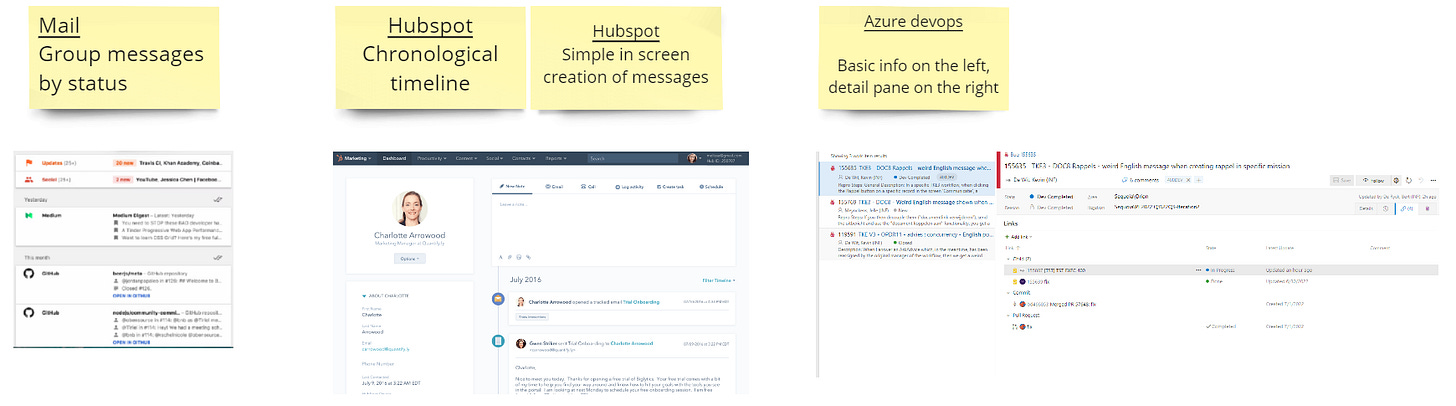Click Charlotte Arrowood's profile photo
The width and height of the screenshot is (1456, 406).
tap(410, 208)
